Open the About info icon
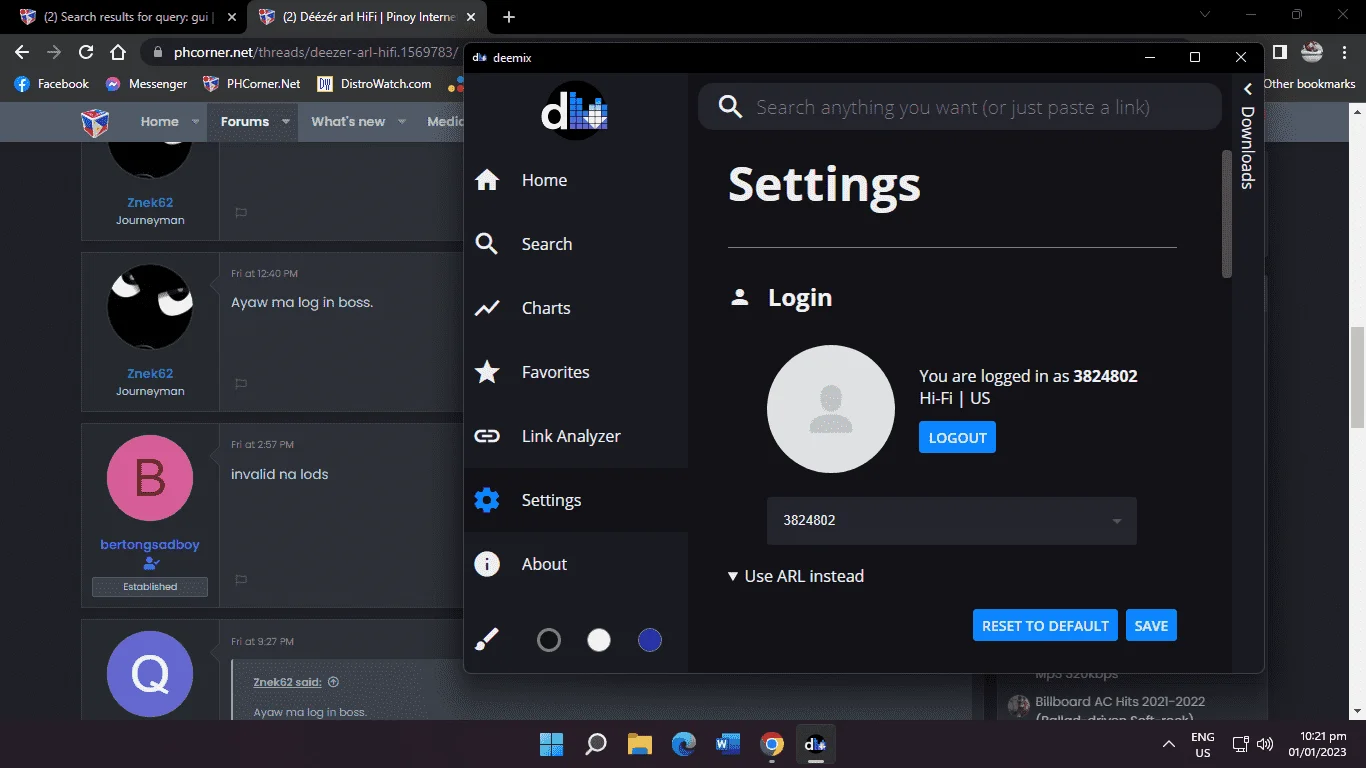The height and width of the screenshot is (768, 1366). click(x=487, y=564)
